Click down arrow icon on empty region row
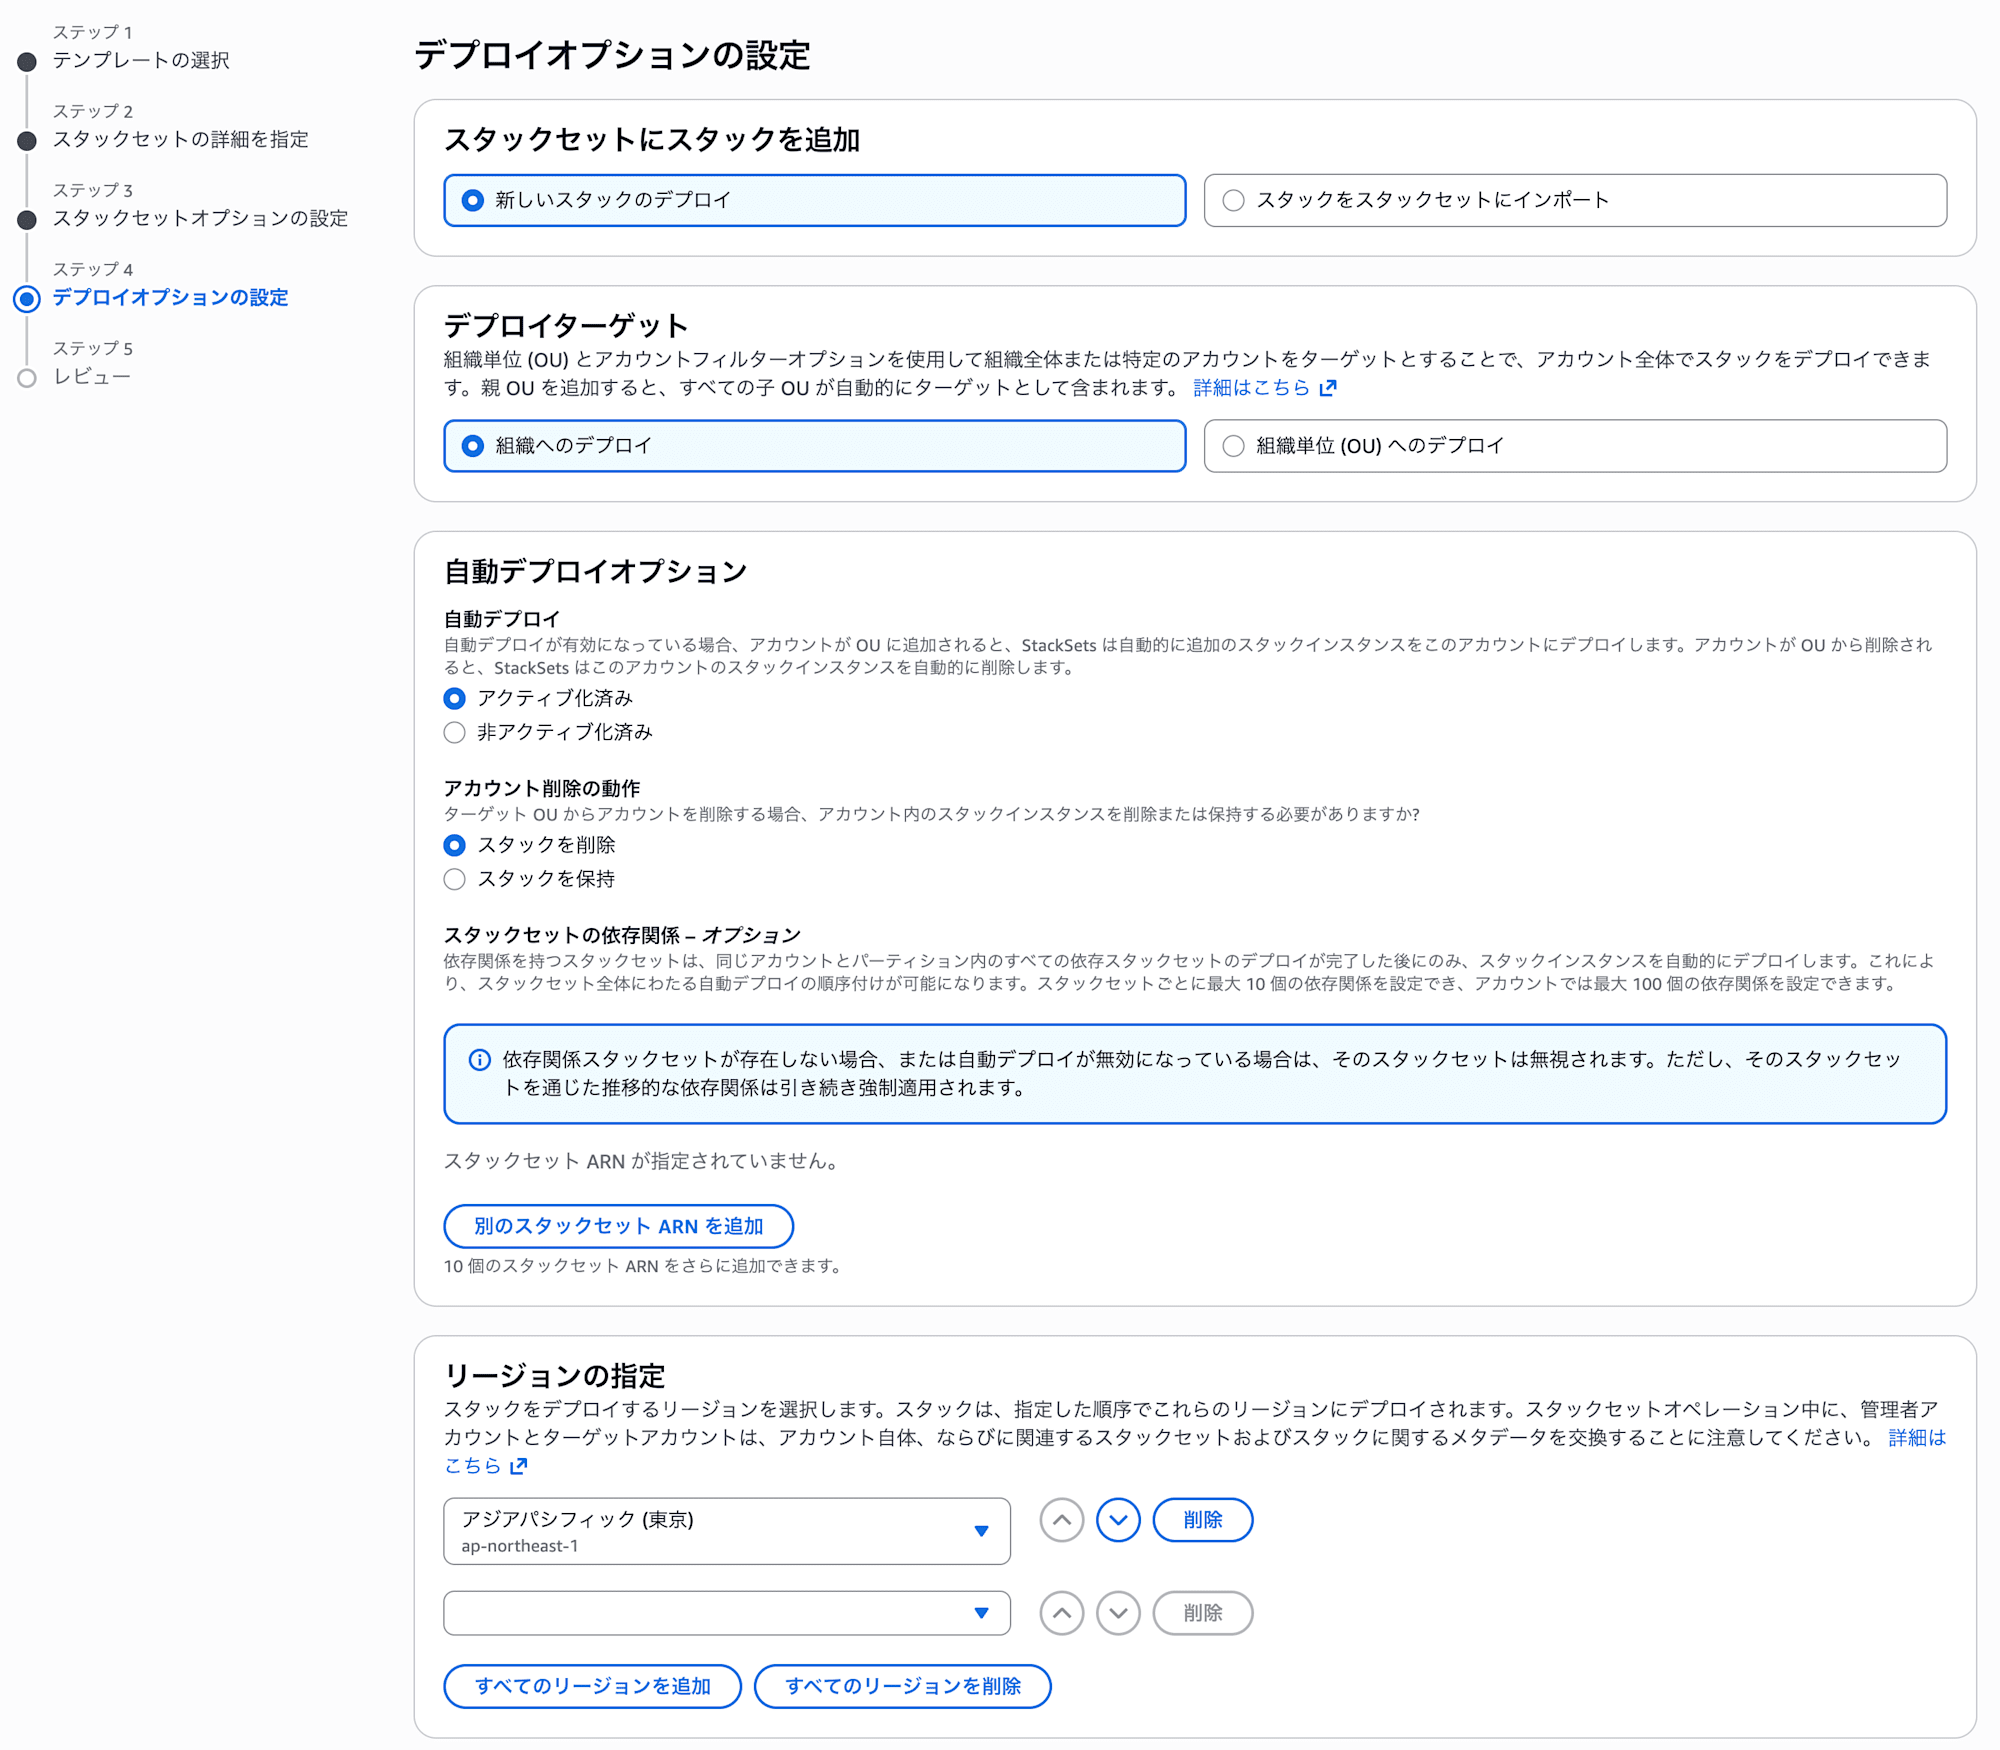The image size is (2000, 1750). click(x=1118, y=1613)
